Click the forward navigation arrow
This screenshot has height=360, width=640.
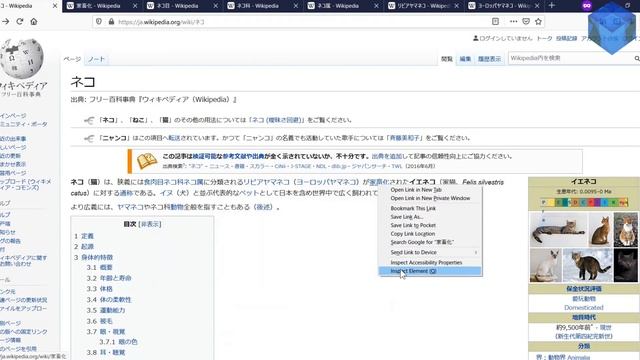pyautogui.click(x=6, y=22)
